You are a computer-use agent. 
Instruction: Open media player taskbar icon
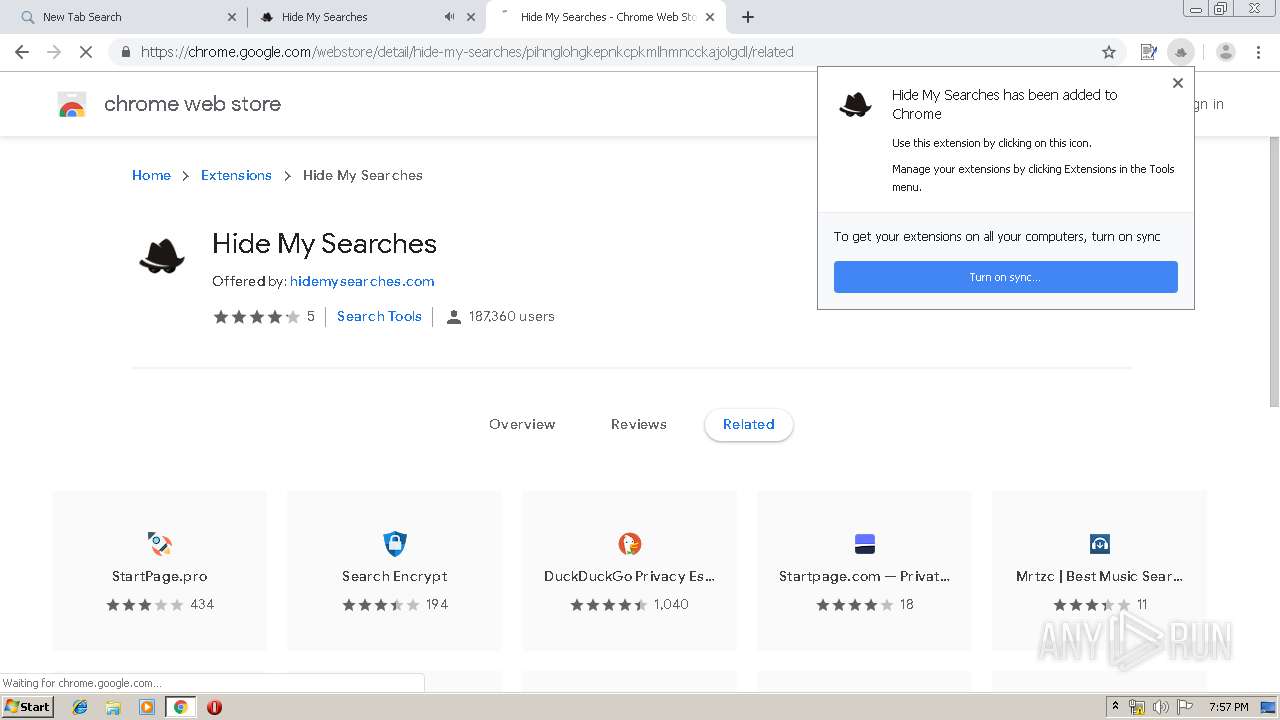(147, 707)
